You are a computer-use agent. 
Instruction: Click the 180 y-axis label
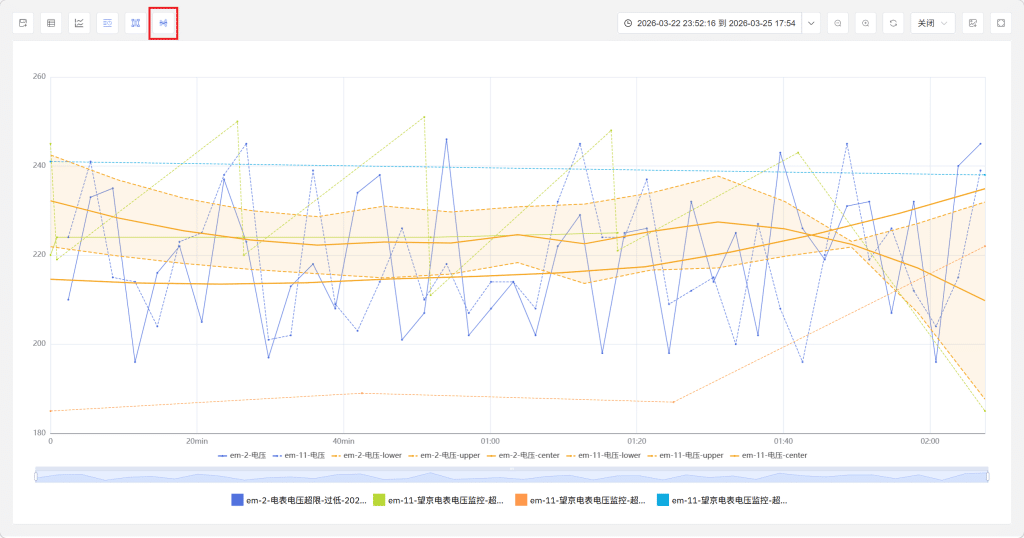(x=39, y=432)
